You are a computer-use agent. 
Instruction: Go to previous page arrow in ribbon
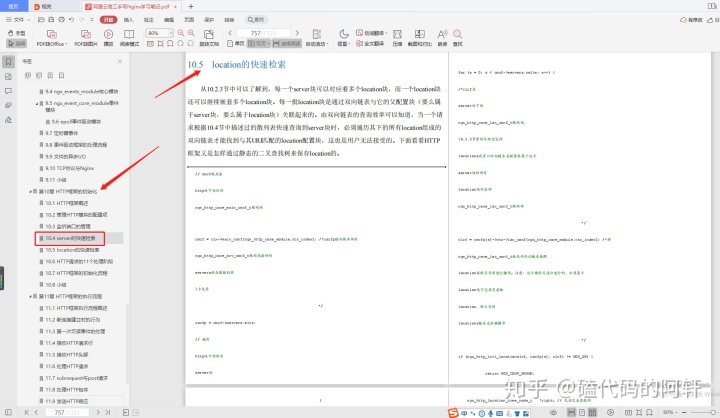[230, 33]
